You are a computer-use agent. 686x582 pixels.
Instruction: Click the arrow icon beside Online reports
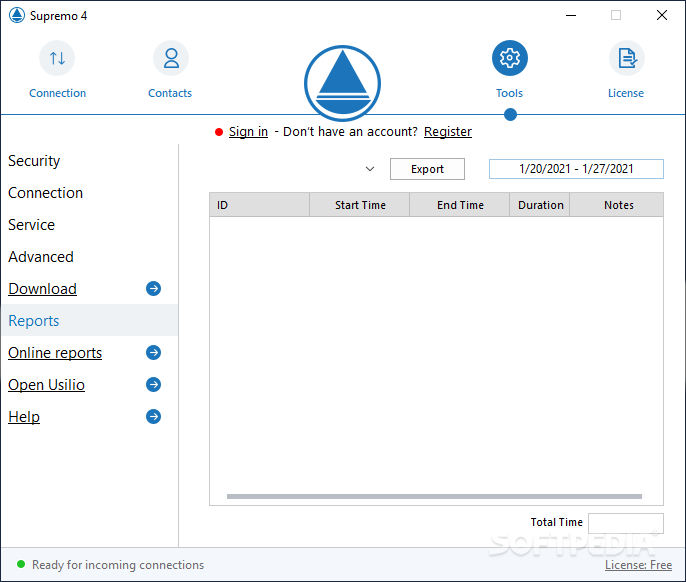pos(153,352)
